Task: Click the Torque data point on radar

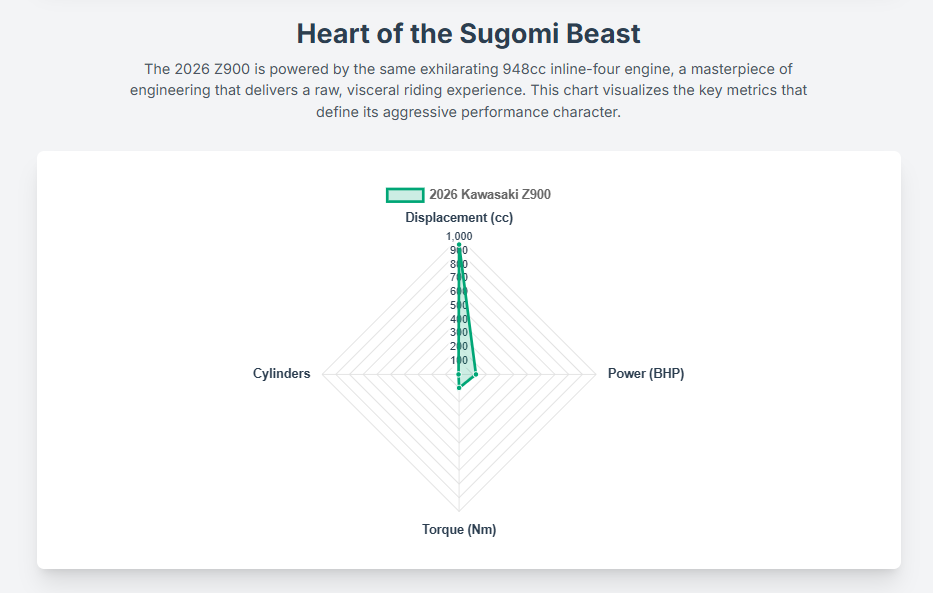Action: (459, 388)
